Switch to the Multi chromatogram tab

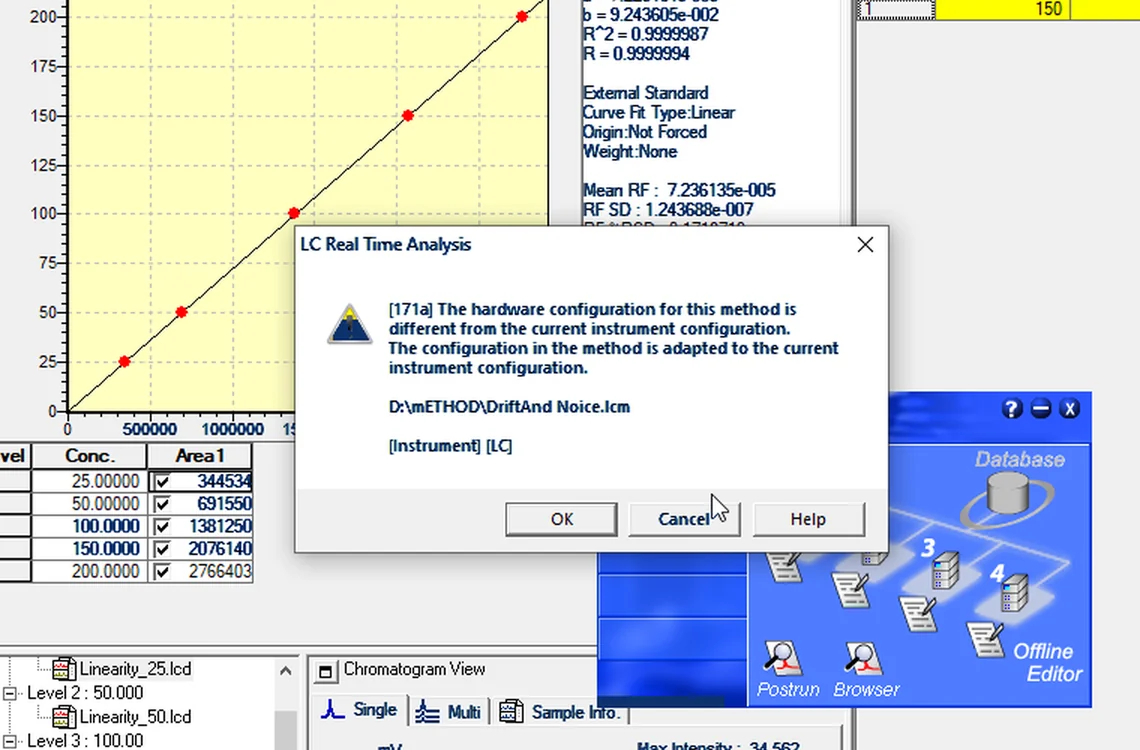[x=449, y=711]
